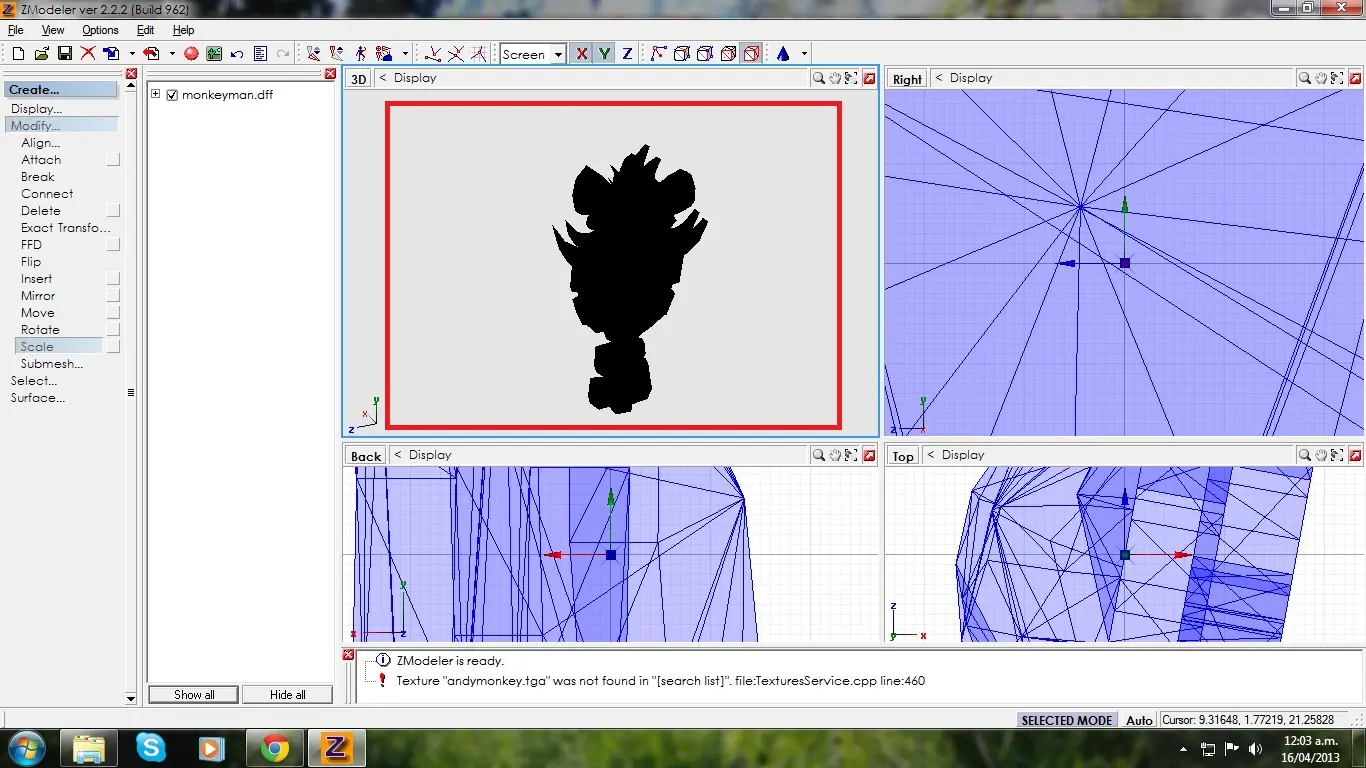Open Google Chrome from the taskbar
1366x768 pixels.
pos(275,747)
